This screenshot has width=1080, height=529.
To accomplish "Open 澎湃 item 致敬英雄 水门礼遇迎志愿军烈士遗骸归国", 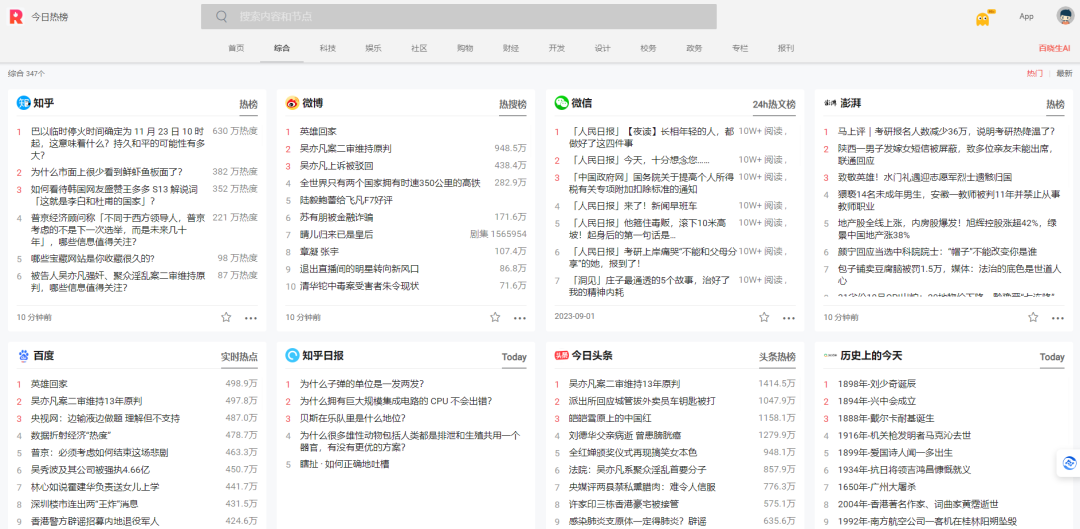I will (925, 177).
